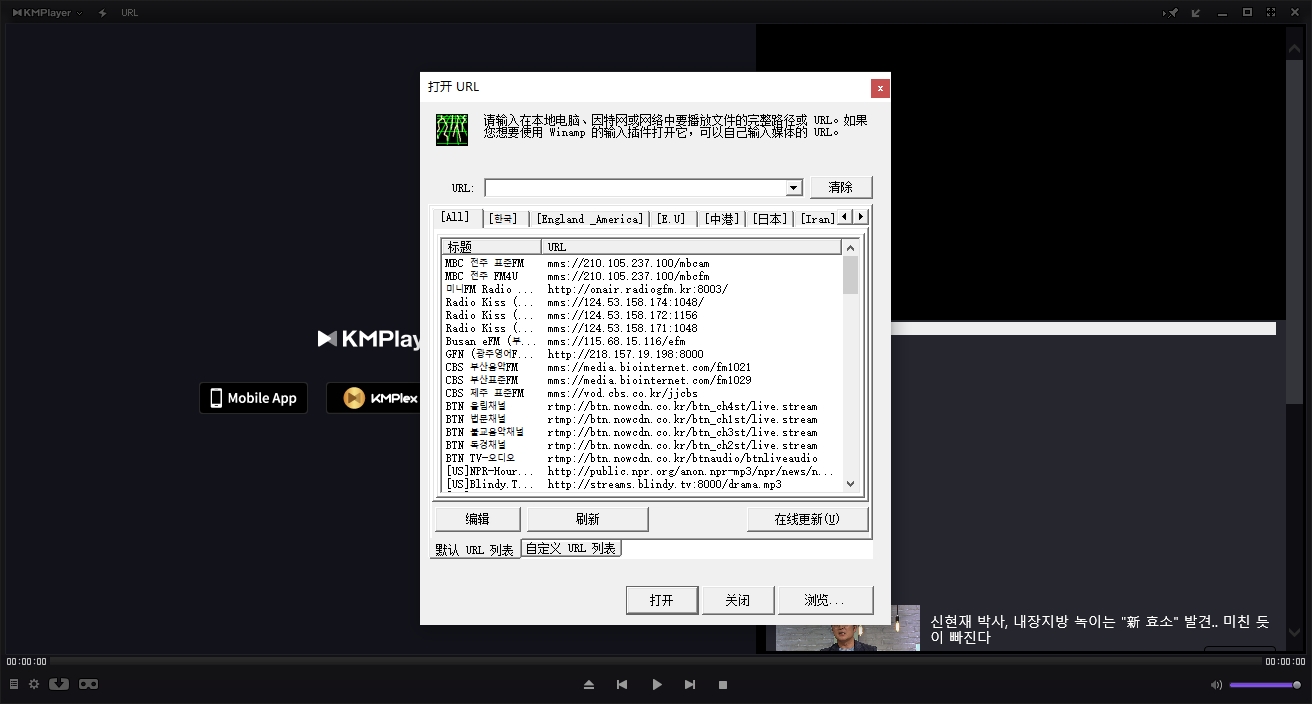Select Radio Kiss row mms://124.53.158.172:1156
This screenshot has height=704, width=1312.
point(642,315)
